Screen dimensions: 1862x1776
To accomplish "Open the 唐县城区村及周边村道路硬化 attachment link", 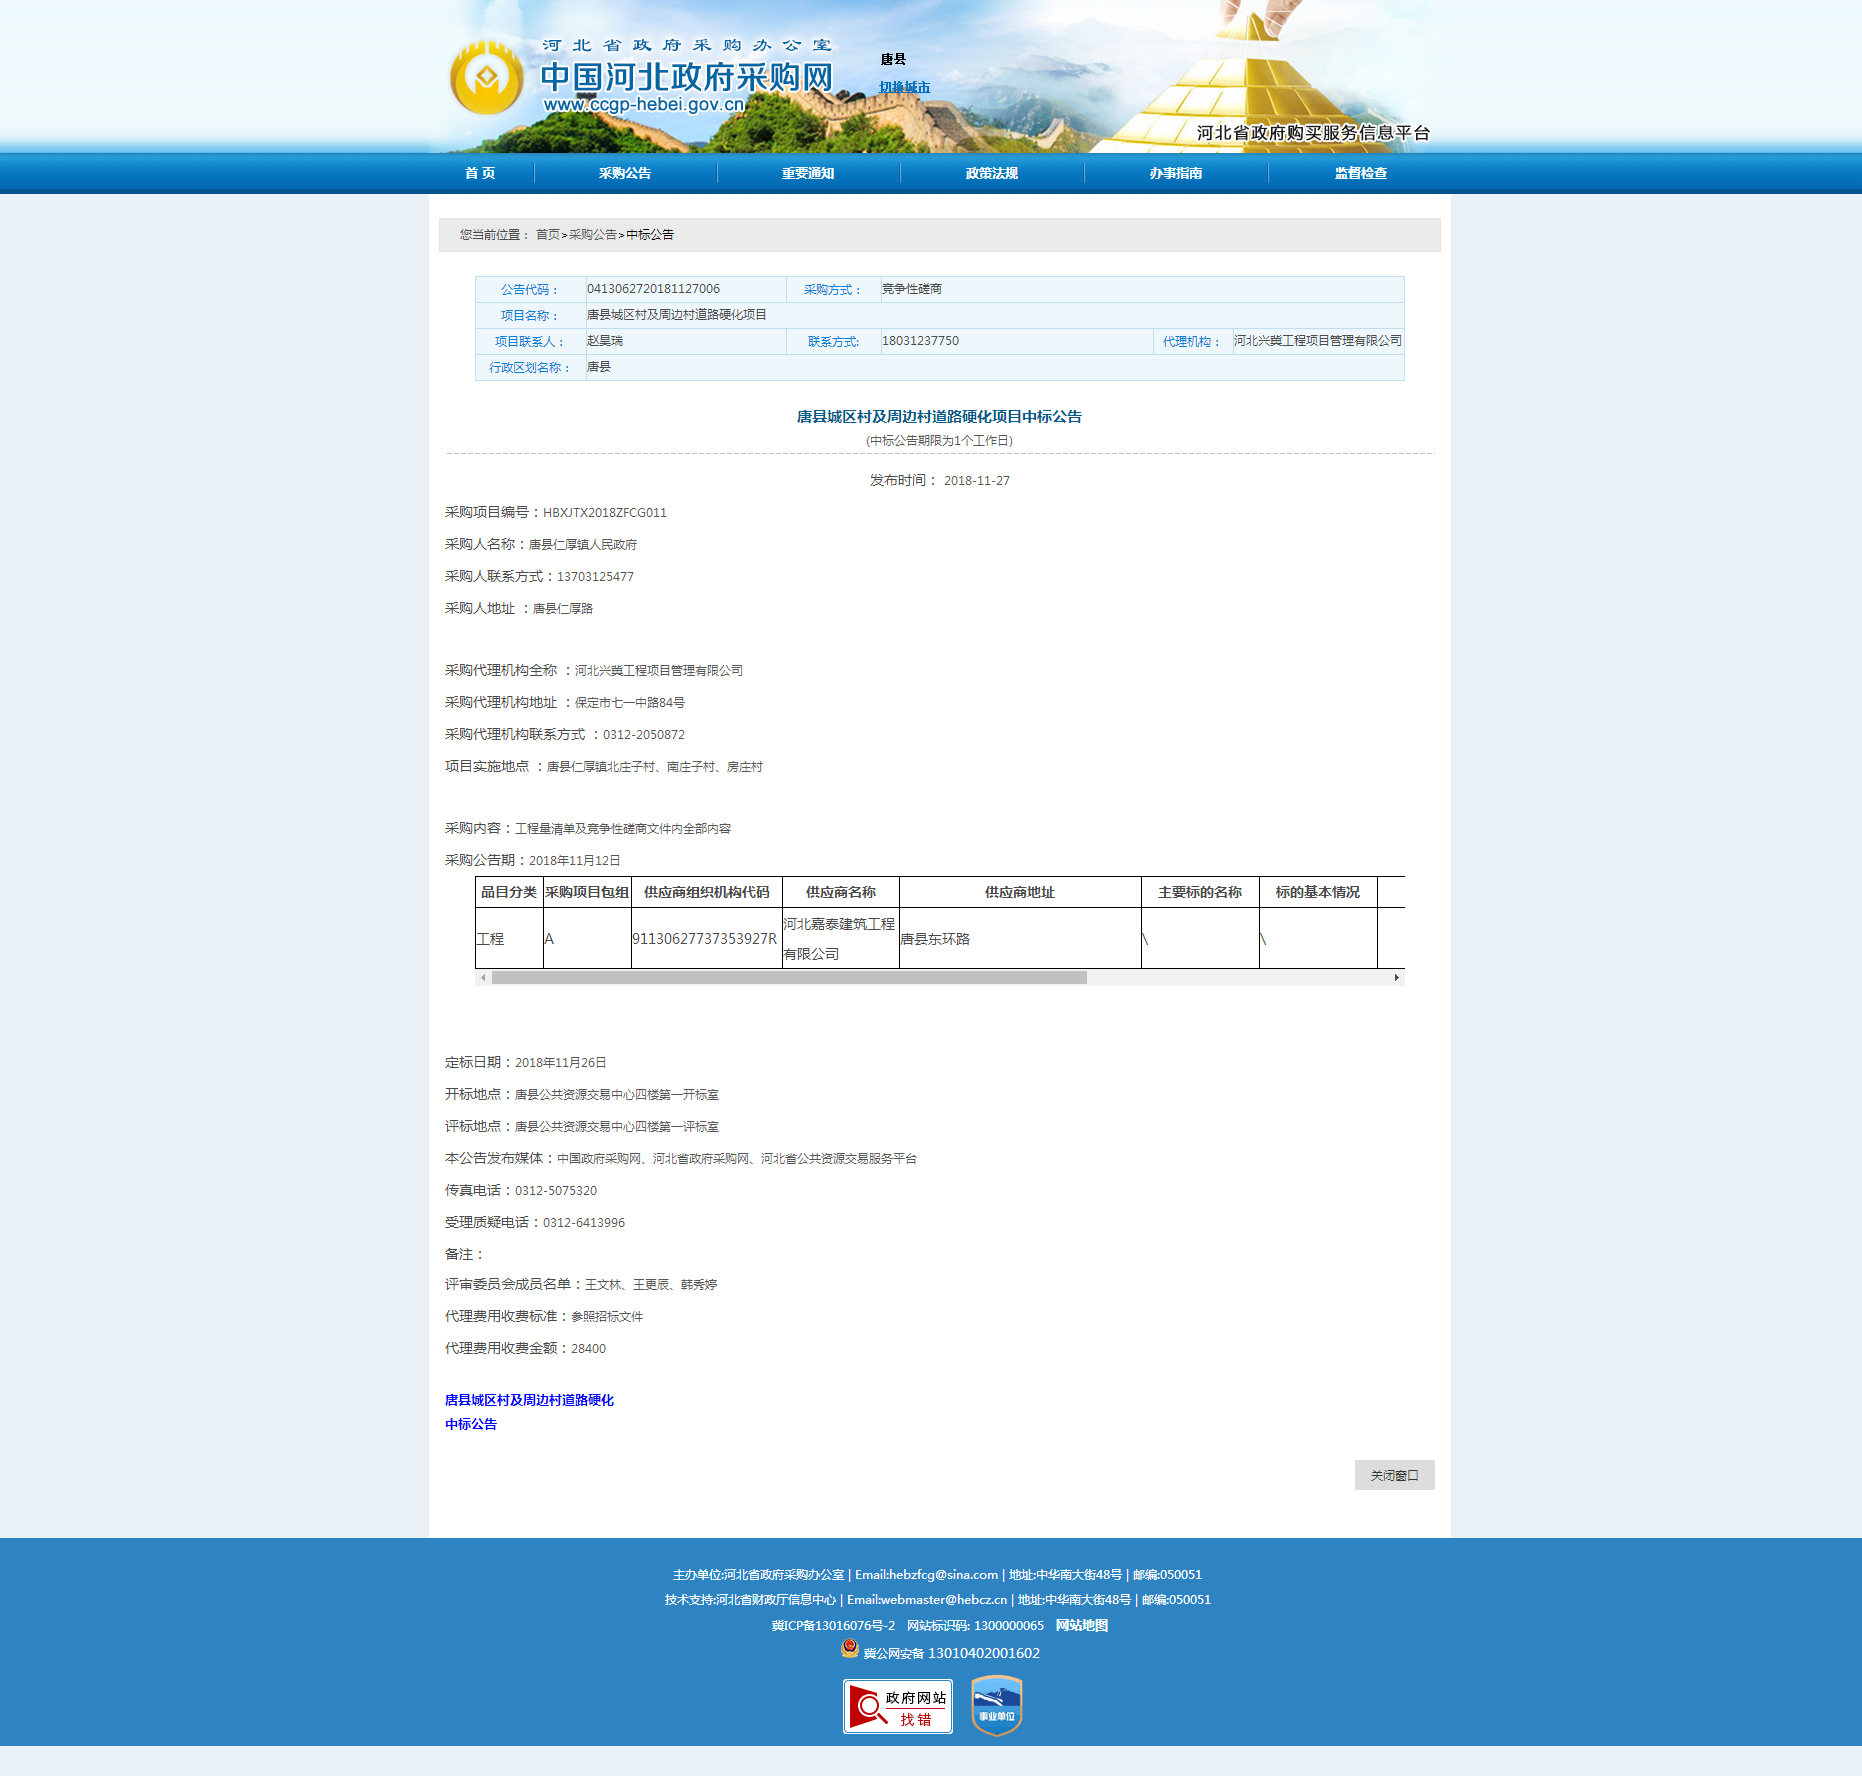I will pos(529,1400).
